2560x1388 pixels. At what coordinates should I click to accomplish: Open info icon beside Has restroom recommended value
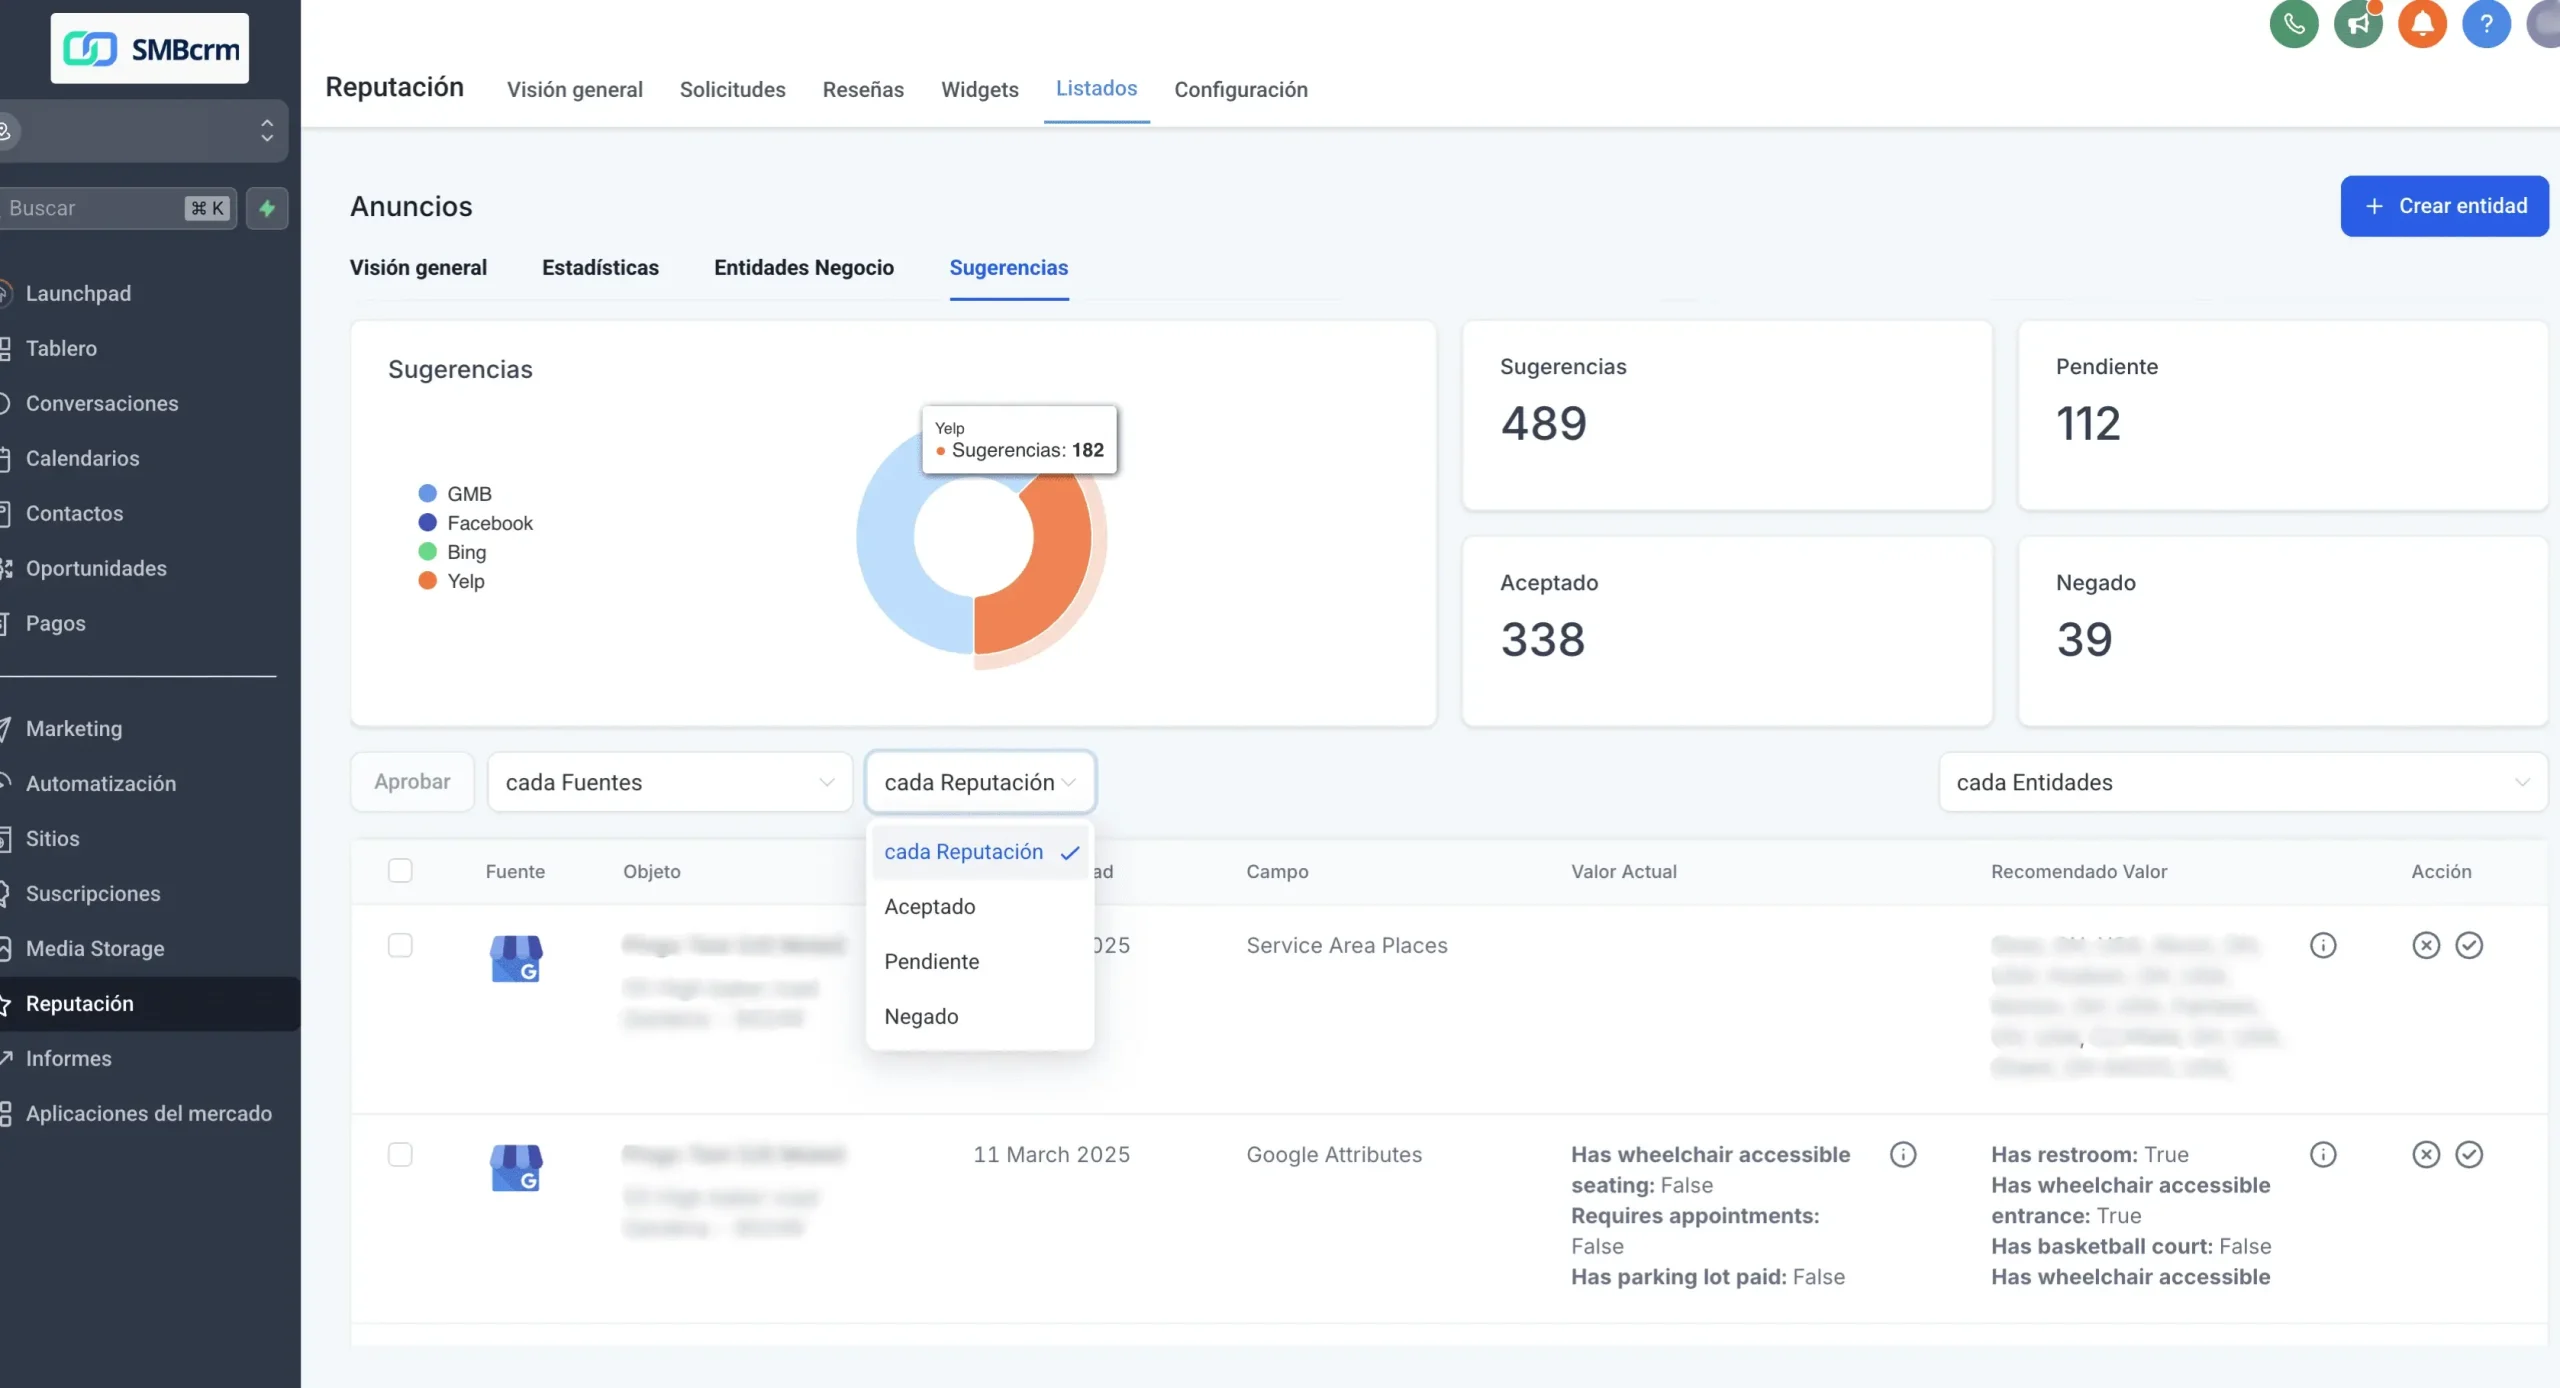tap(2323, 1154)
